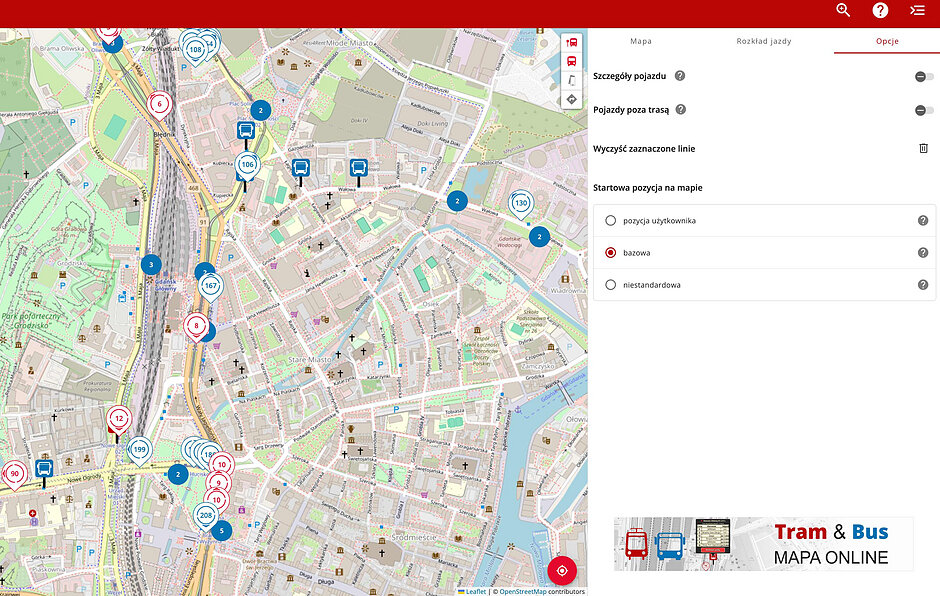Open the OpenStreetMap contributors link
940x596 pixels.
(523, 591)
